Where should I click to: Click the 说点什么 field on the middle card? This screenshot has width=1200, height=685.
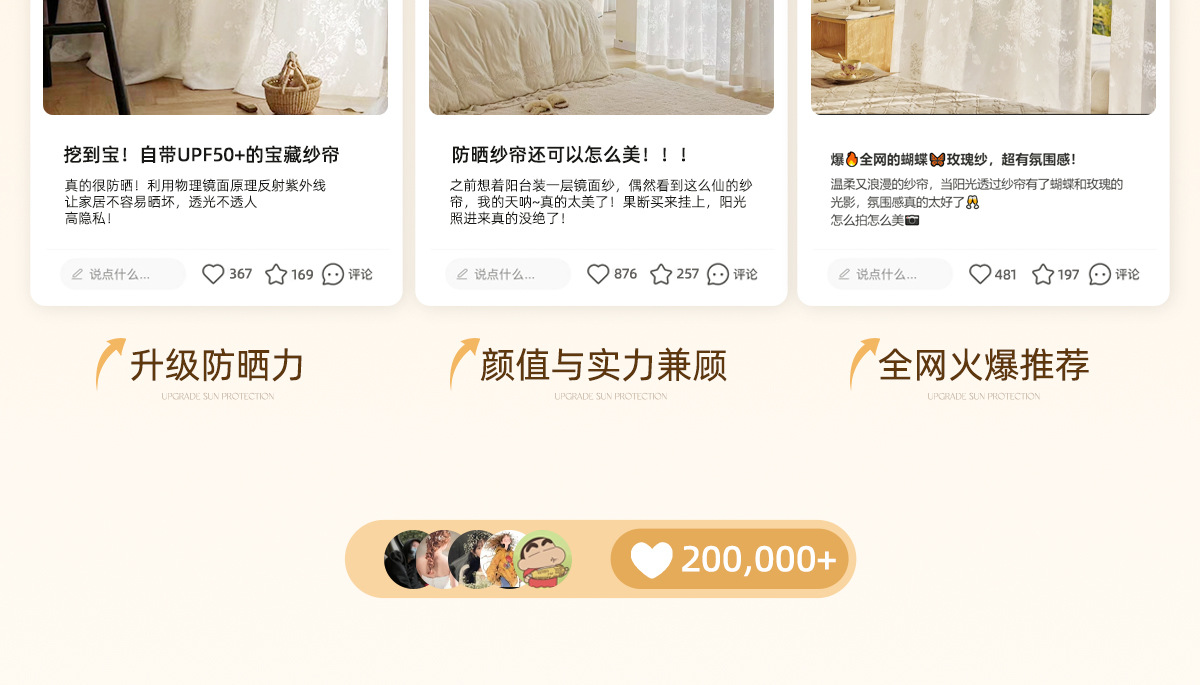coord(508,274)
